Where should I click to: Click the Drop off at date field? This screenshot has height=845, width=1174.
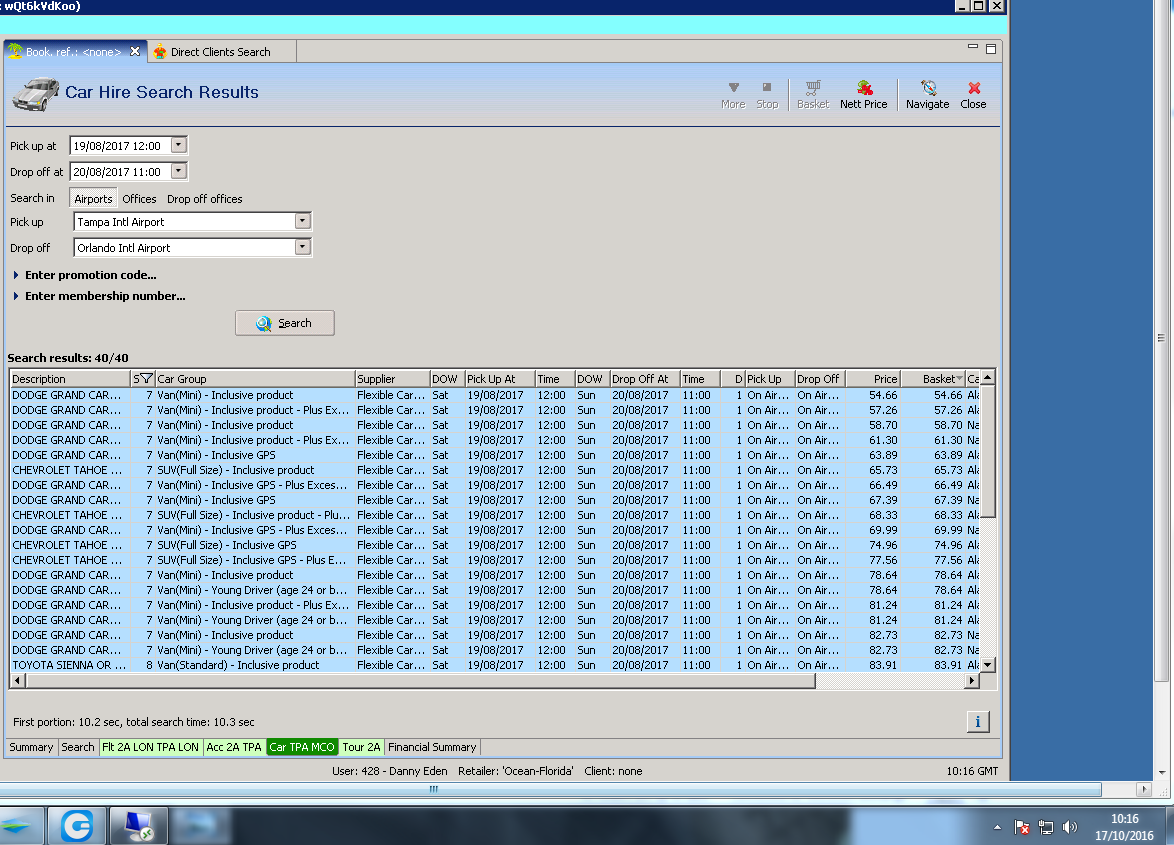[120, 171]
